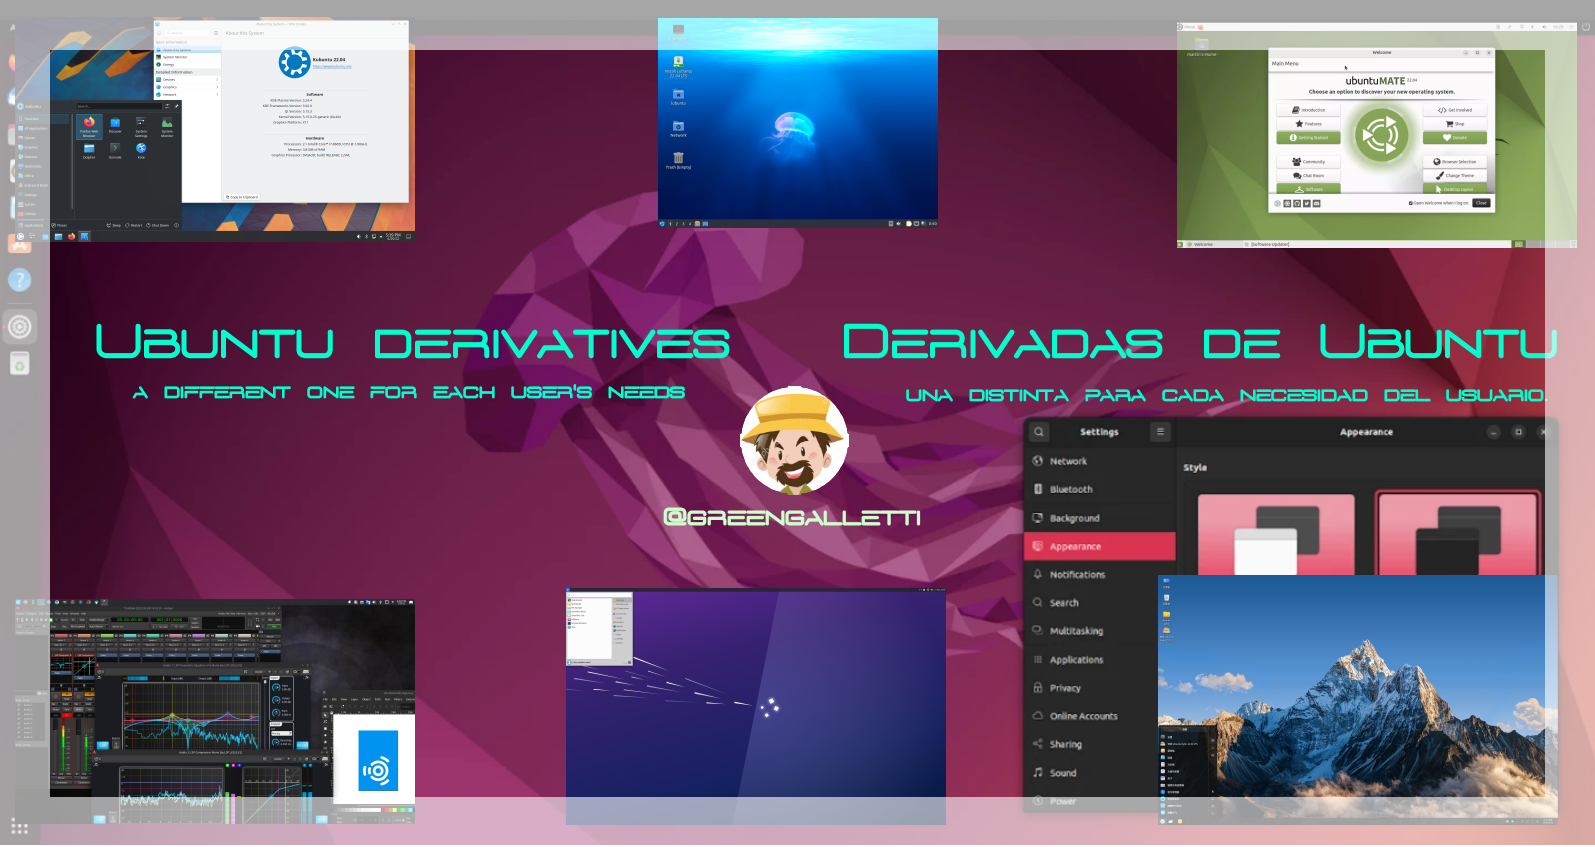The height and width of the screenshot is (847, 1595).
Task: Click the @greengalletti avatar image
Action: click(x=795, y=440)
